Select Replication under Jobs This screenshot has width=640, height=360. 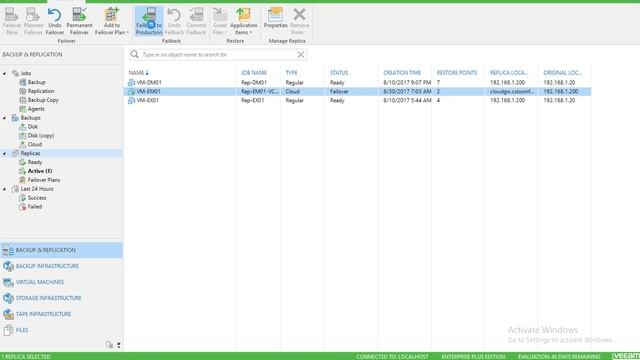click(x=41, y=91)
